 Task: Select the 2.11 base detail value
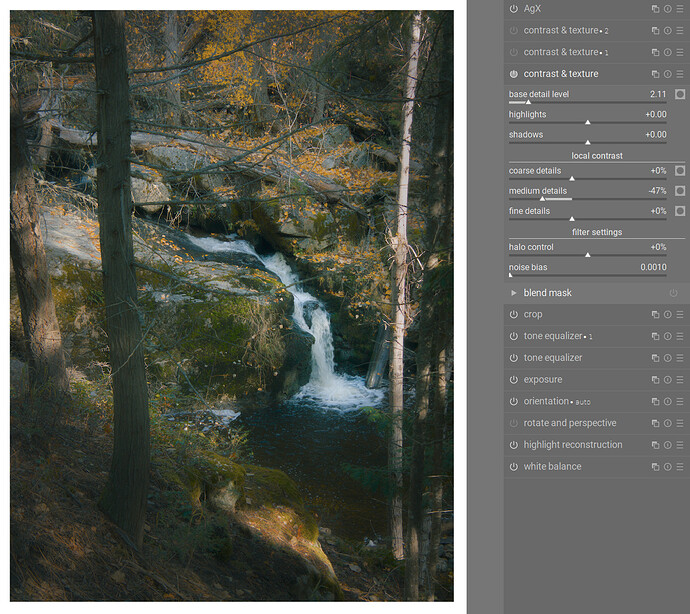point(658,94)
